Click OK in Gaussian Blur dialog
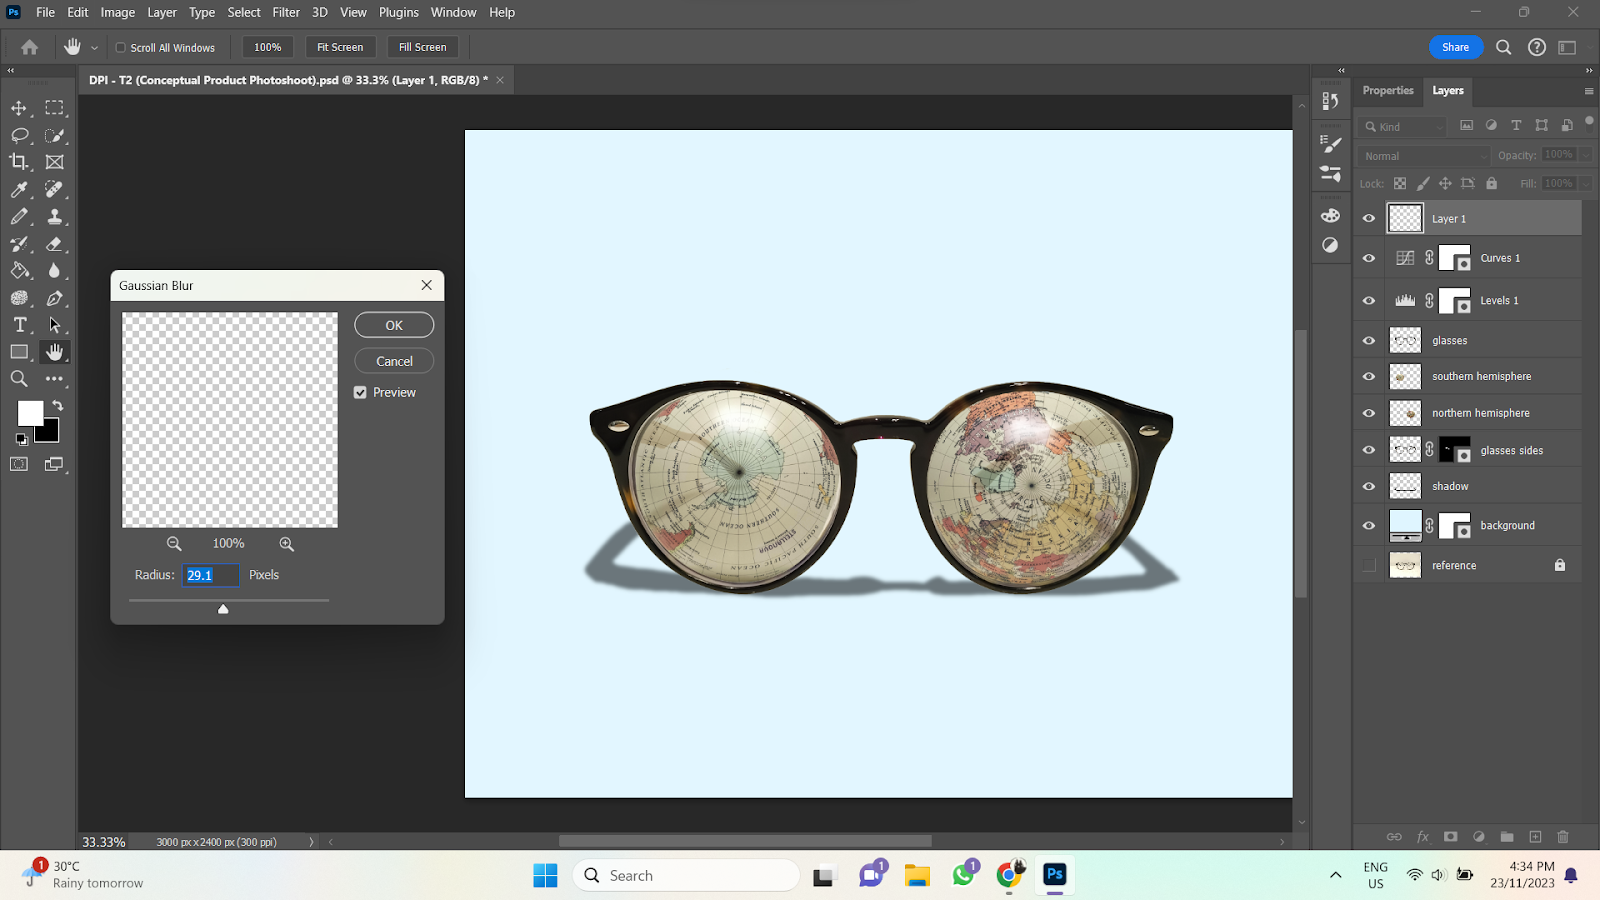 (394, 325)
